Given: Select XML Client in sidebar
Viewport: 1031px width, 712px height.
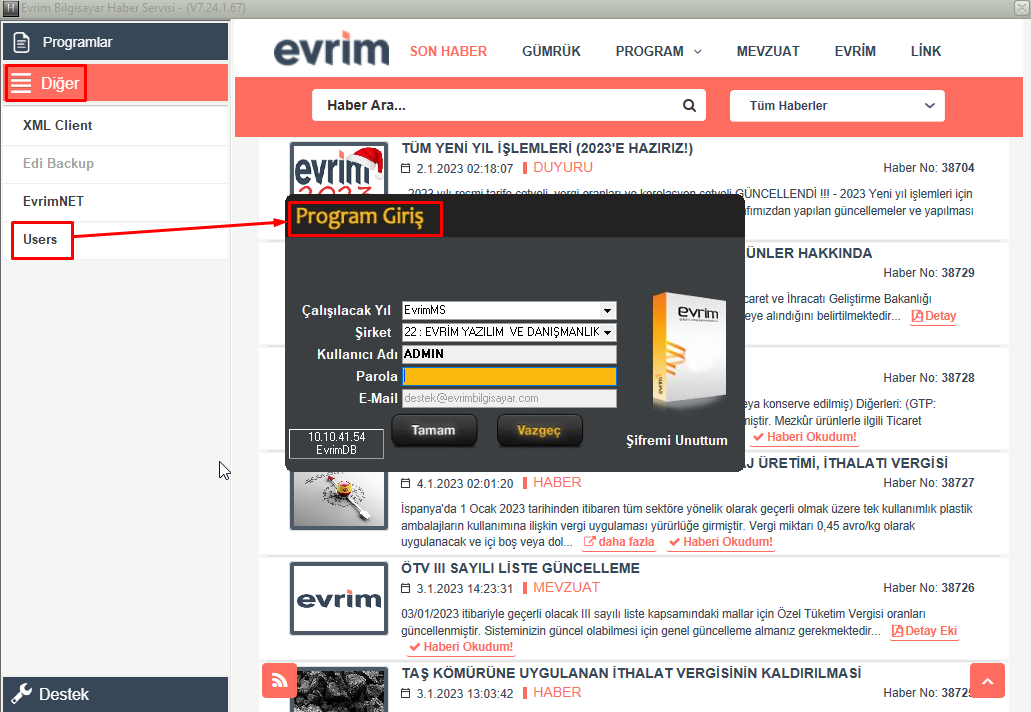Looking at the screenshot, I should 115,126.
